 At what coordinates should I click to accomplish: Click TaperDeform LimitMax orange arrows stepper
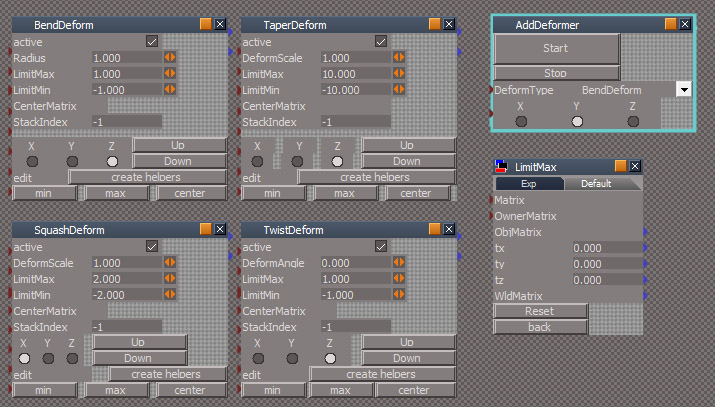(x=399, y=73)
